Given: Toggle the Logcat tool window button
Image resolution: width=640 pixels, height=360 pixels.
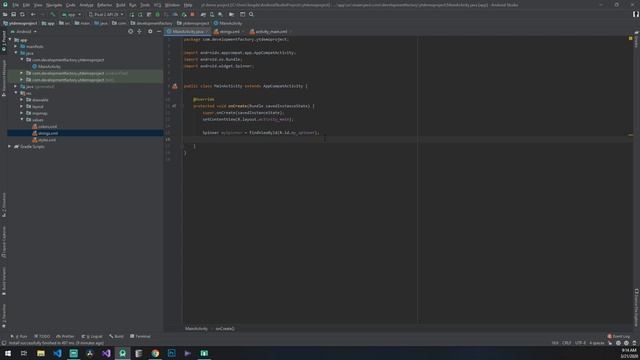Looking at the screenshot, I should (x=92, y=336).
